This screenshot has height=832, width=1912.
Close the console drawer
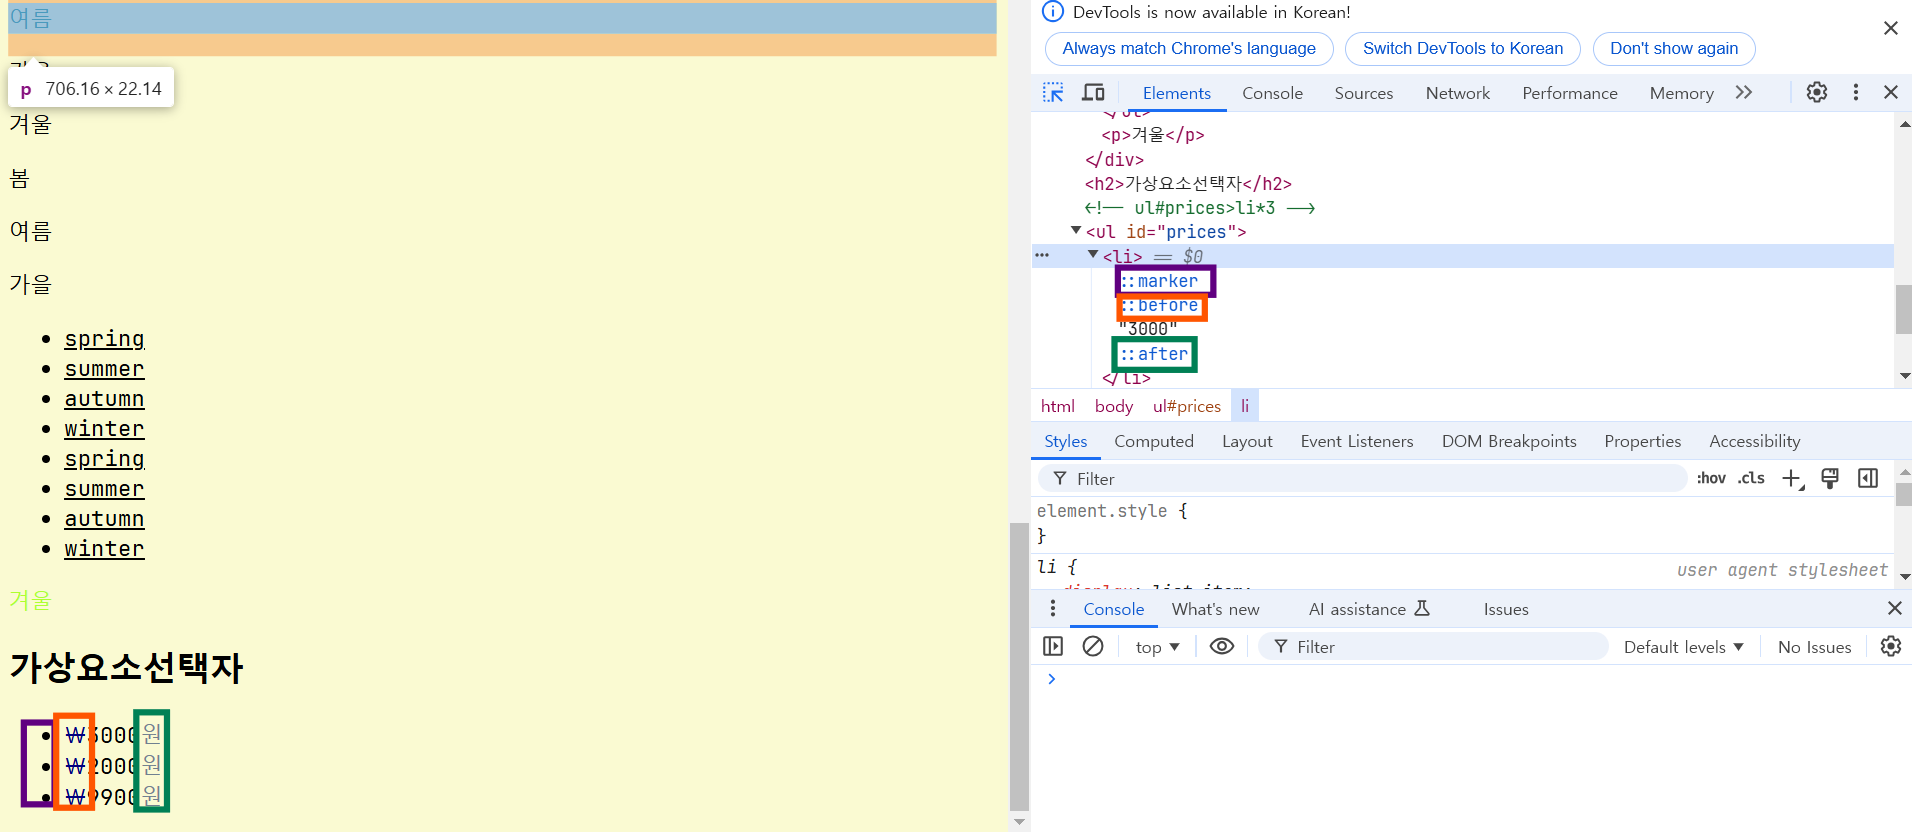tap(1894, 608)
